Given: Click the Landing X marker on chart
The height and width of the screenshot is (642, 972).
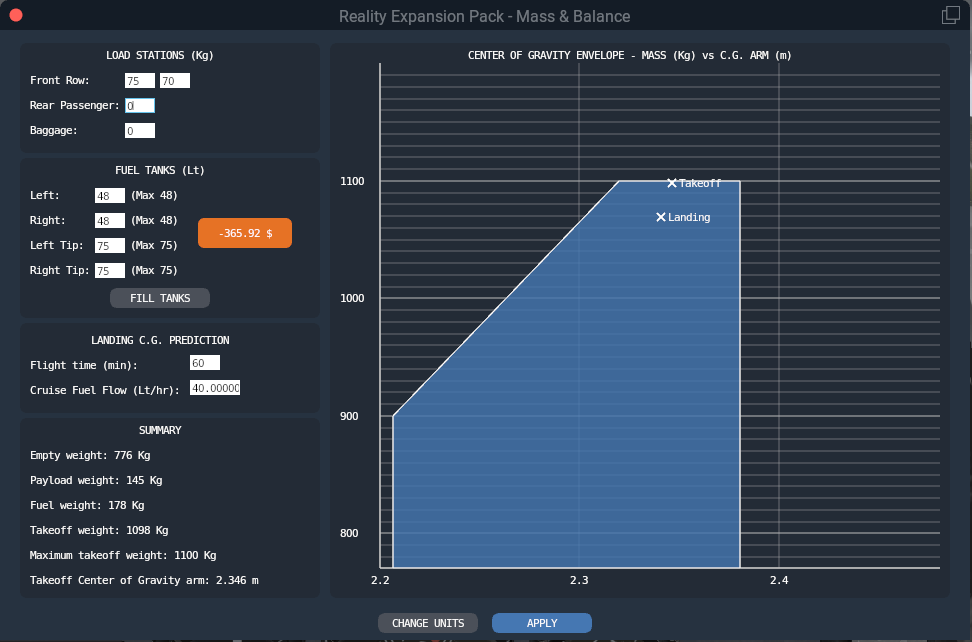Looking at the screenshot, I should coord(661,217).
